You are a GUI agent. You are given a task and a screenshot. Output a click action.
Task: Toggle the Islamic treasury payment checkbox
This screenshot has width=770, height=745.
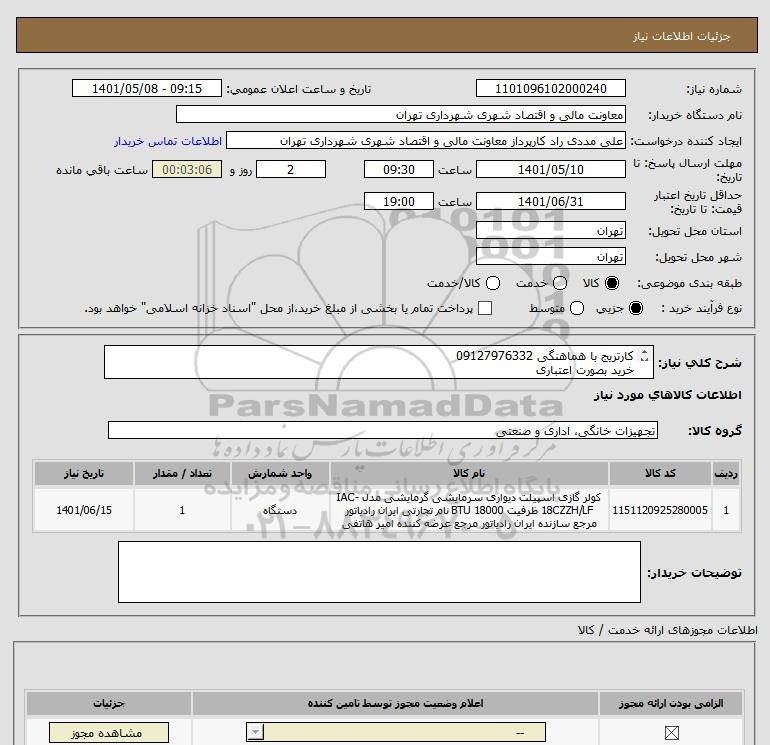pos(485,308)
